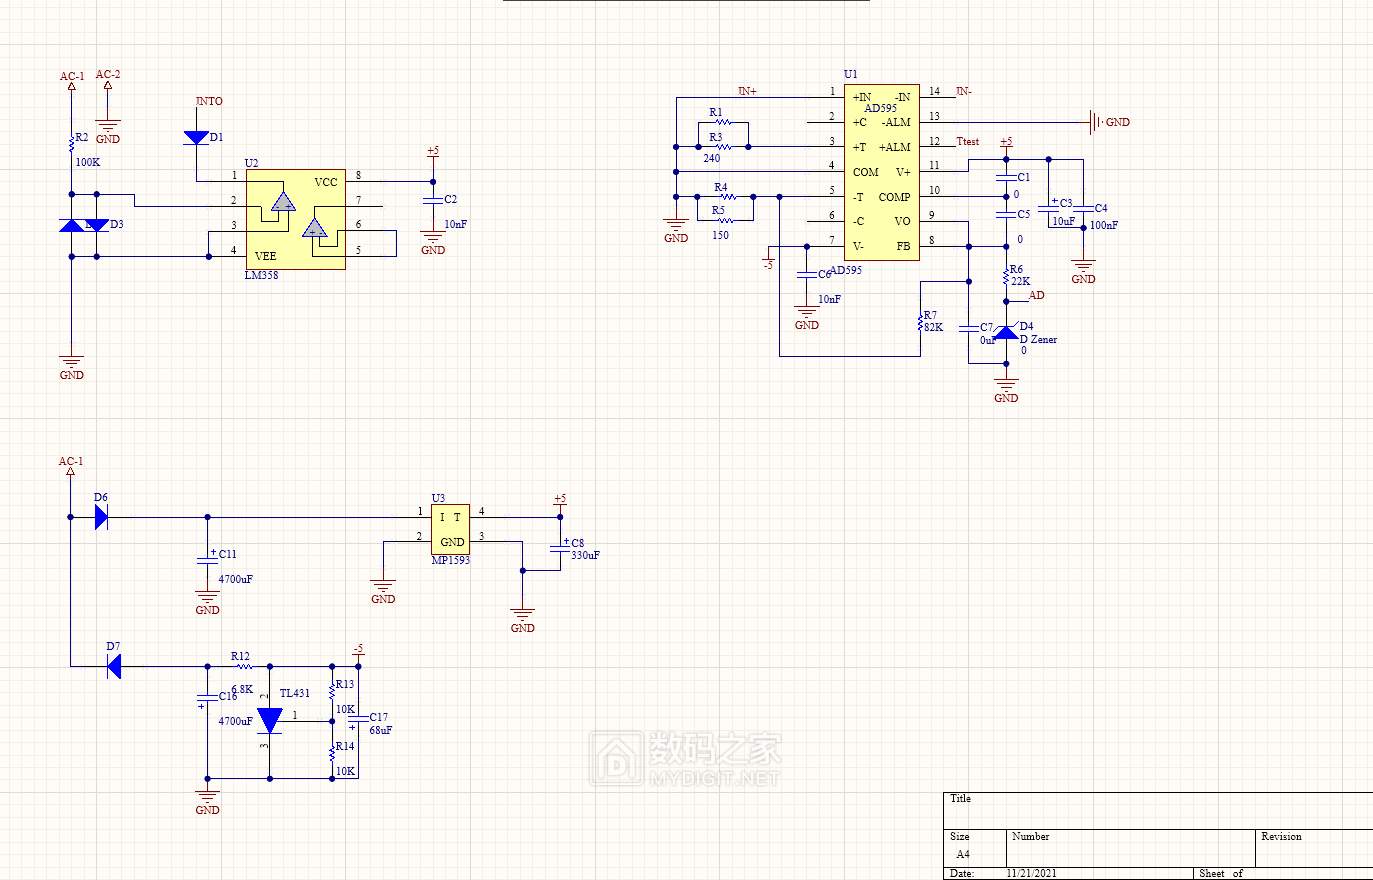
Task: Click resistor R5 150 symbol
Action: [728, 221]
